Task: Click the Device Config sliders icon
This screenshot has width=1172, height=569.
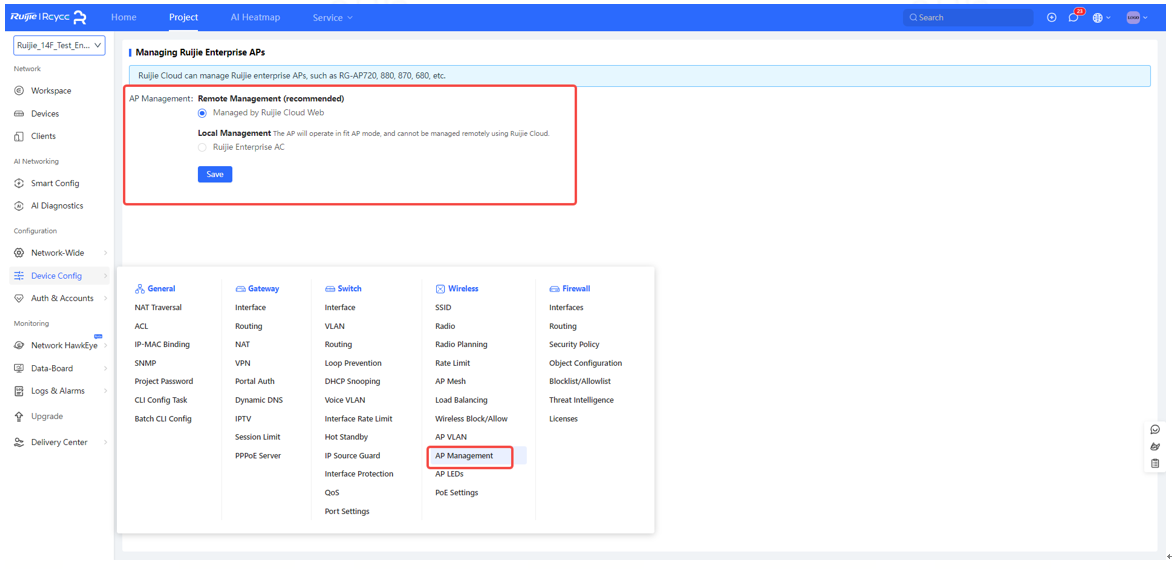Action: 19,276
